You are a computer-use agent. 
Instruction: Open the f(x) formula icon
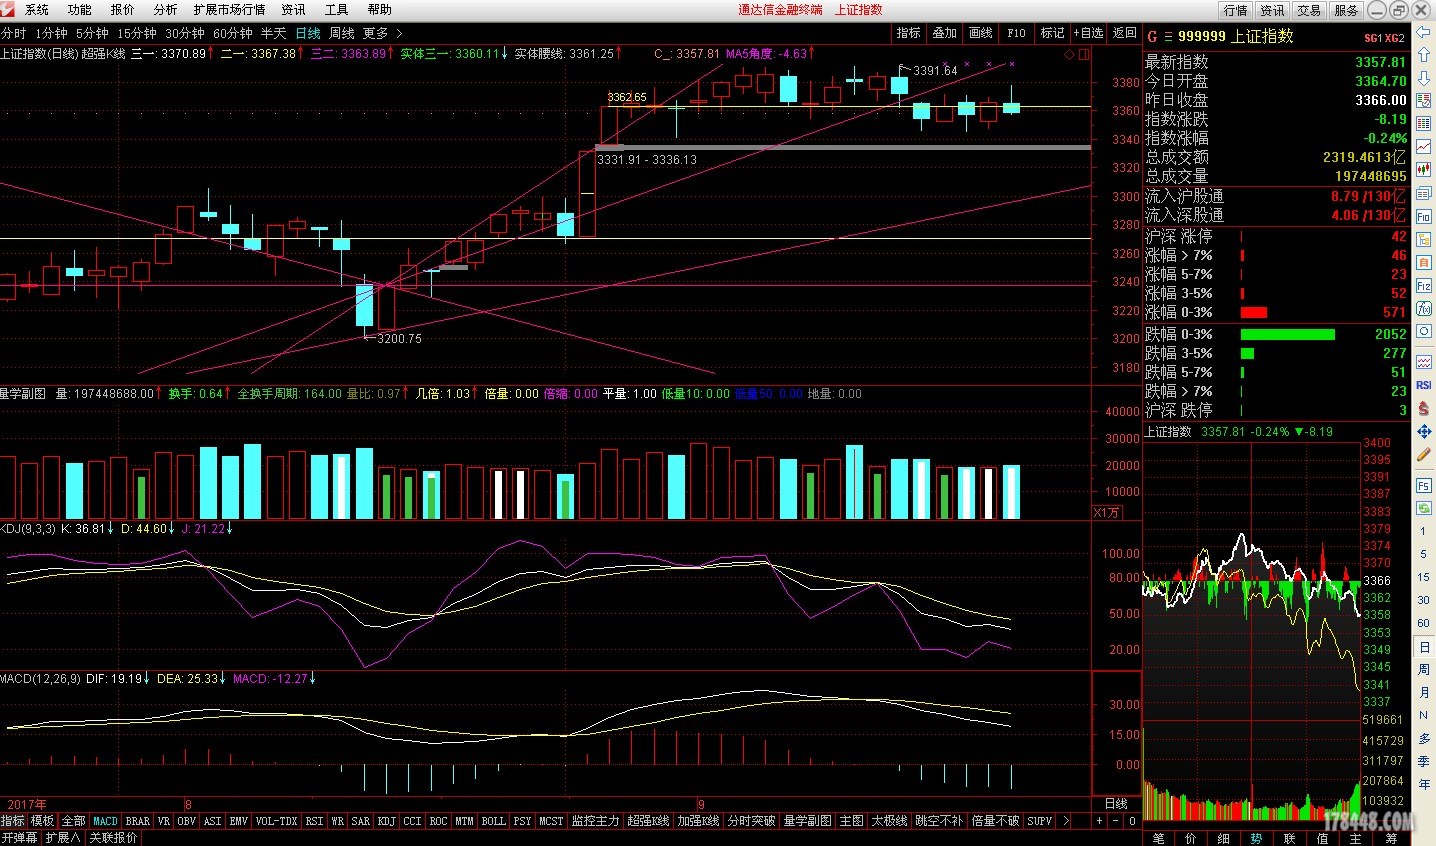point(1424,309)
